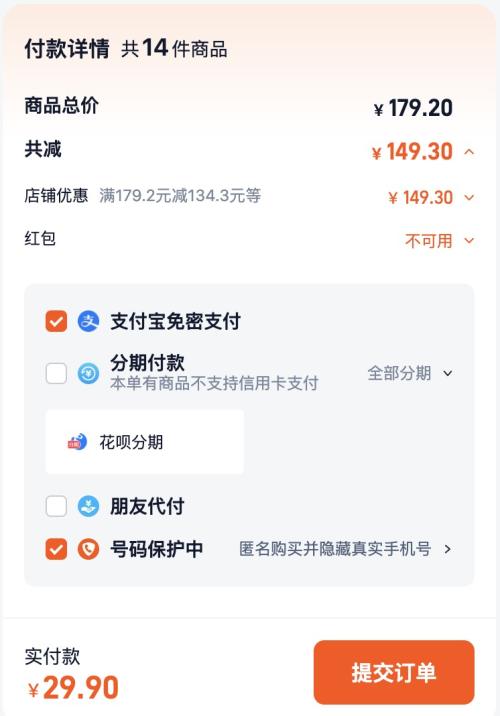Select the 花呗分期 option card
The width and height of the screenshot is (500, 716).
click(144, 442)
